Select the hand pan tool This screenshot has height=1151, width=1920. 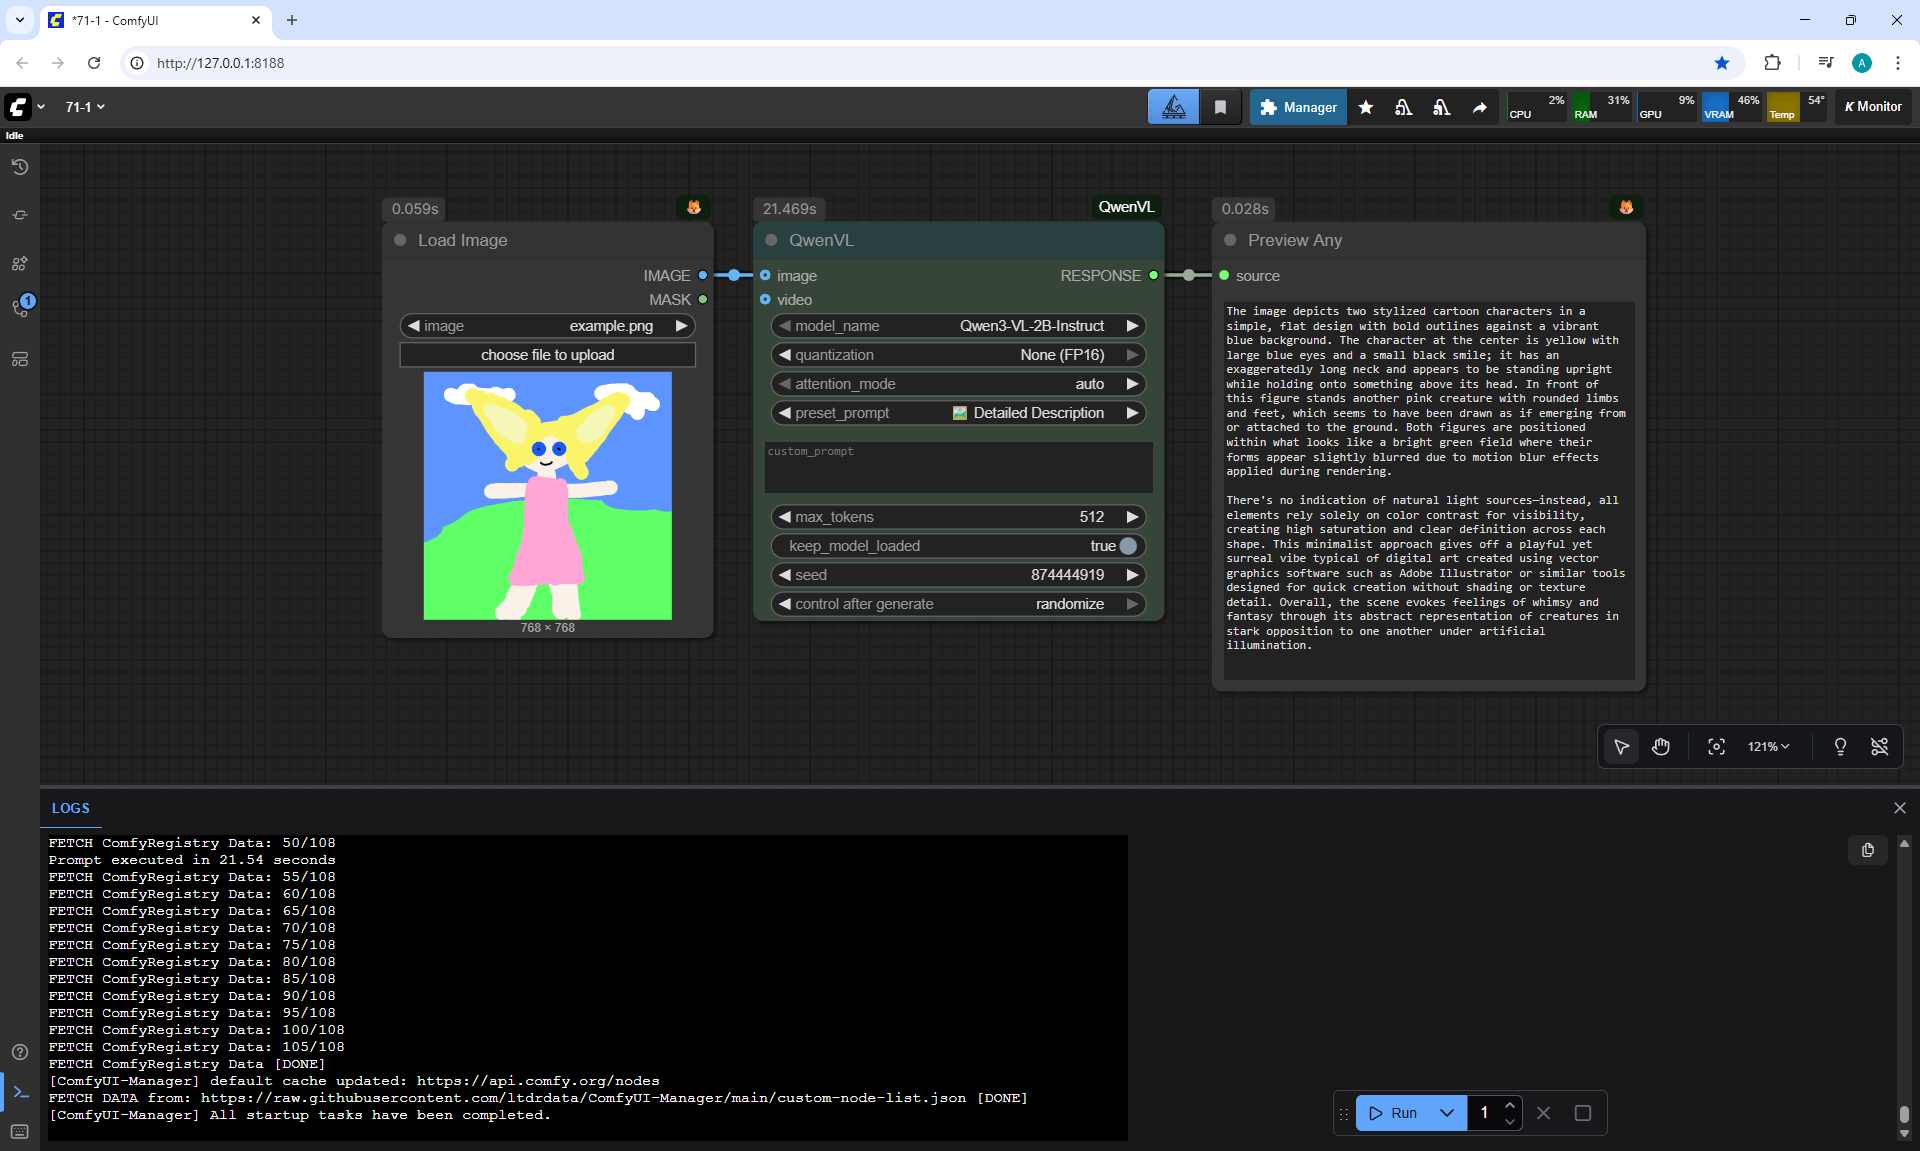(1661, 747)
